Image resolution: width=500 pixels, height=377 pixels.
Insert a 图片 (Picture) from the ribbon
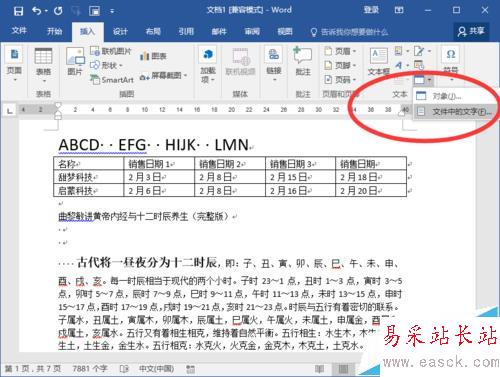click(x=75, y=62)
